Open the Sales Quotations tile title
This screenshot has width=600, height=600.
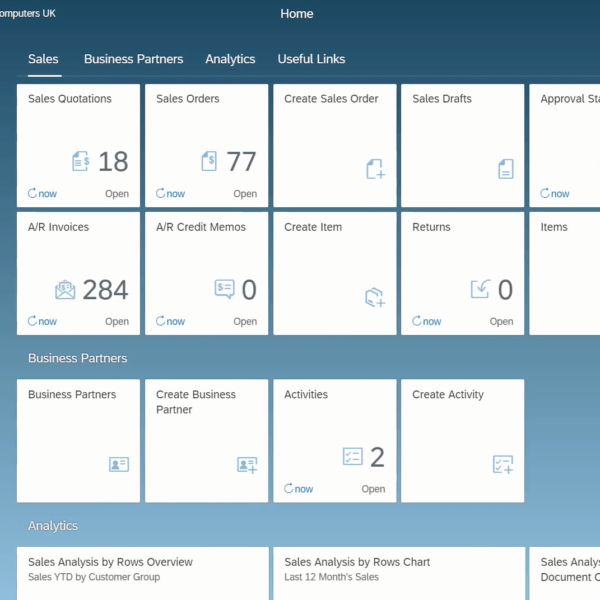(70, 99)
